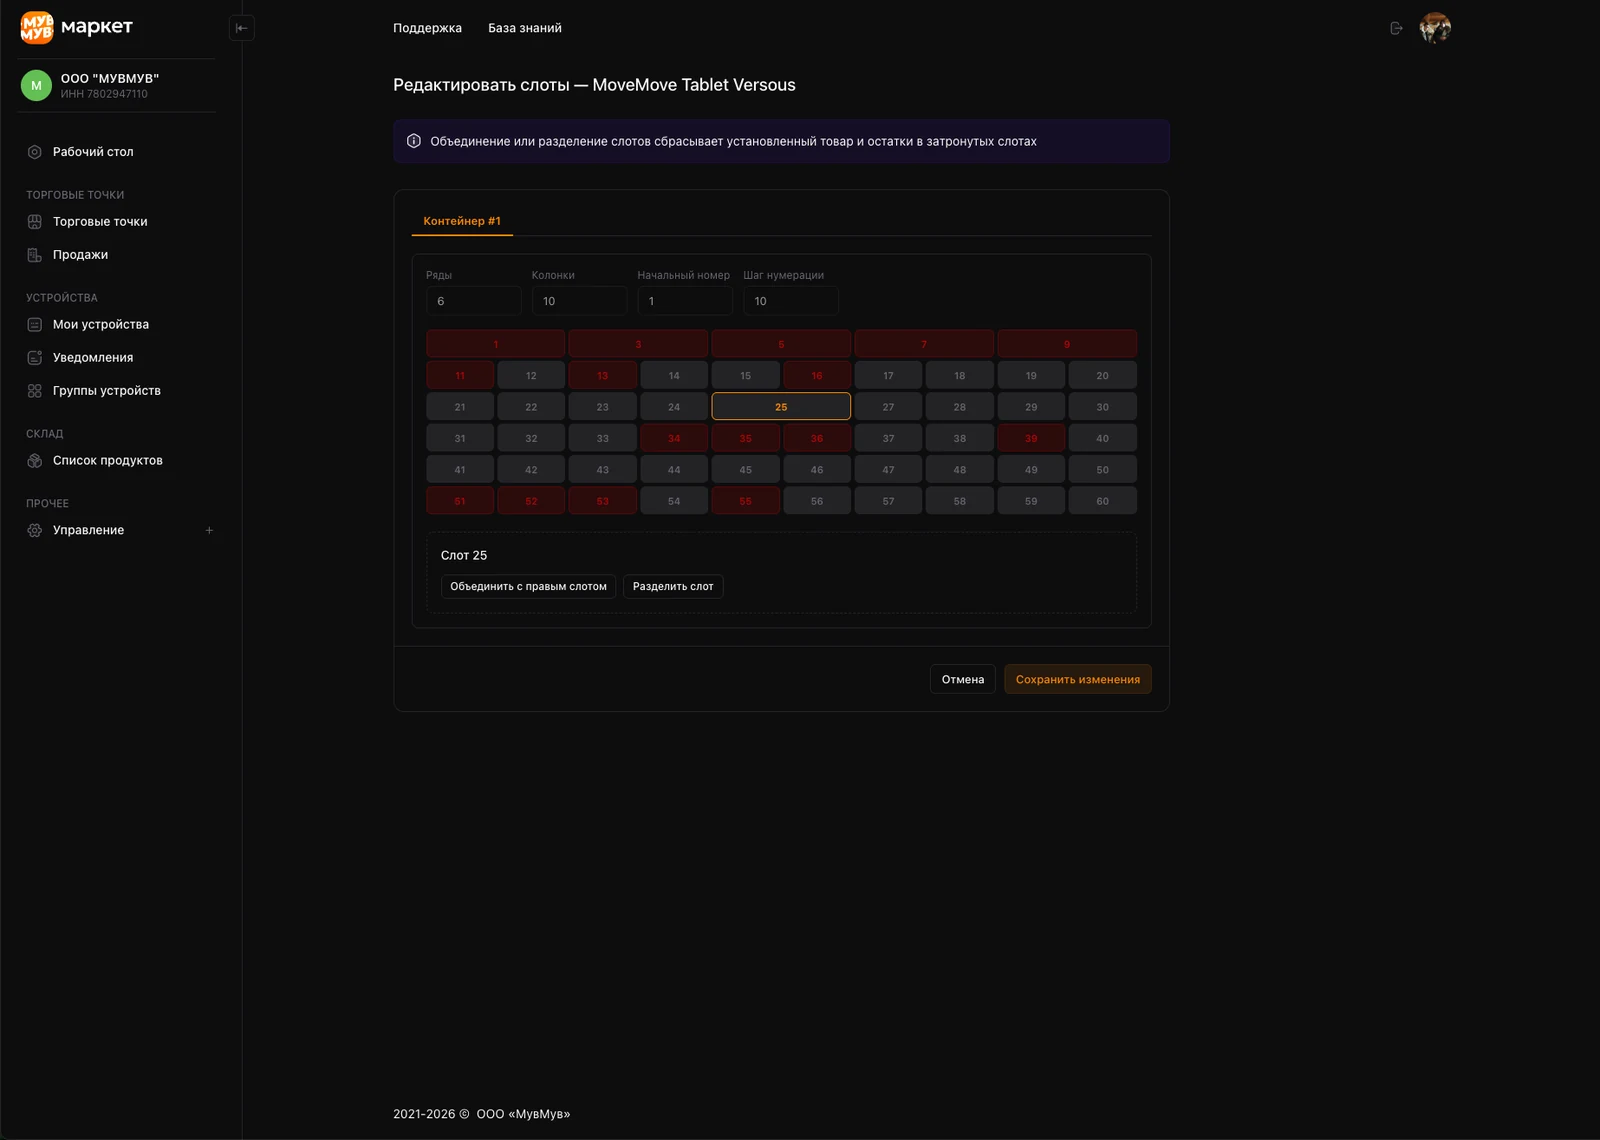
Task: Click the МувМув Маркет logo
Action: (x=77, y=28)
